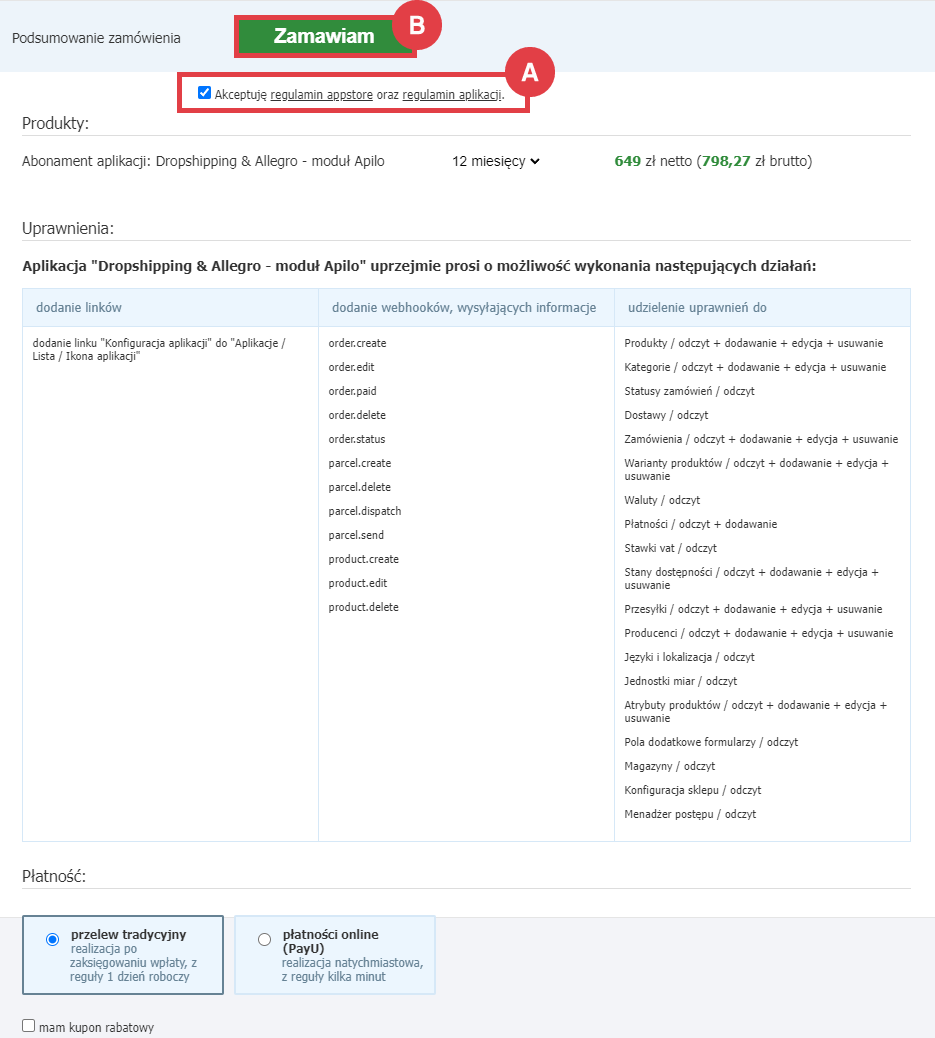Screen dimensions: 935x1038
Task: Click the red circle marker A
Action: [x=529, y=71]
